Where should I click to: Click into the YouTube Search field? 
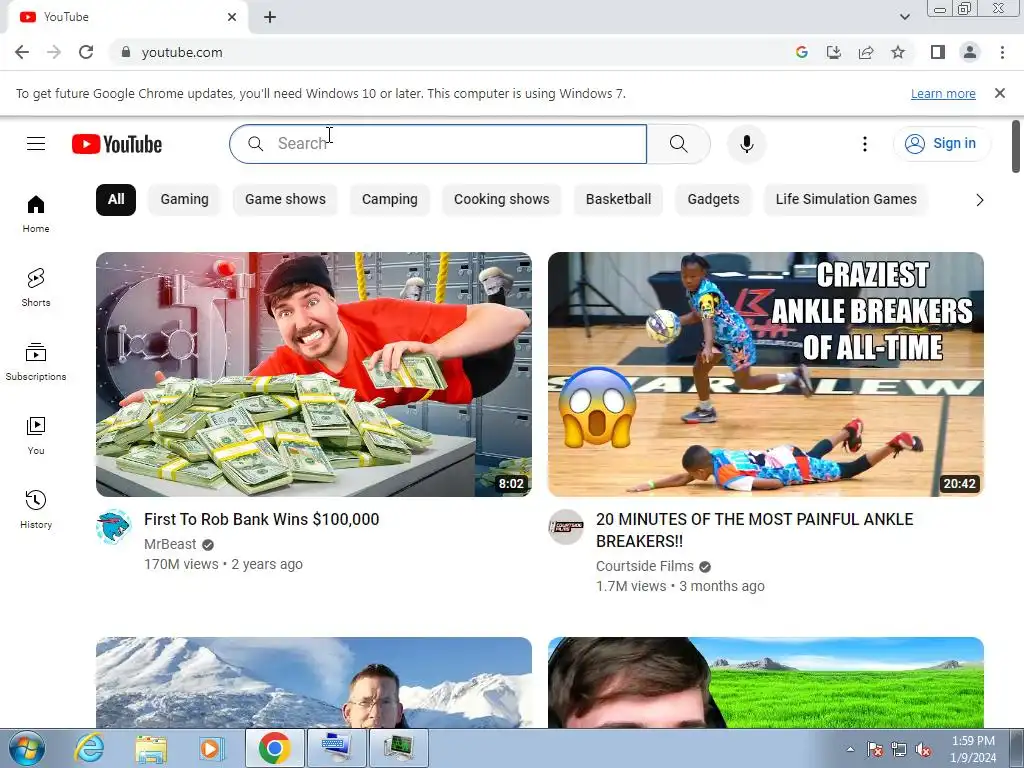click(438, 144)
